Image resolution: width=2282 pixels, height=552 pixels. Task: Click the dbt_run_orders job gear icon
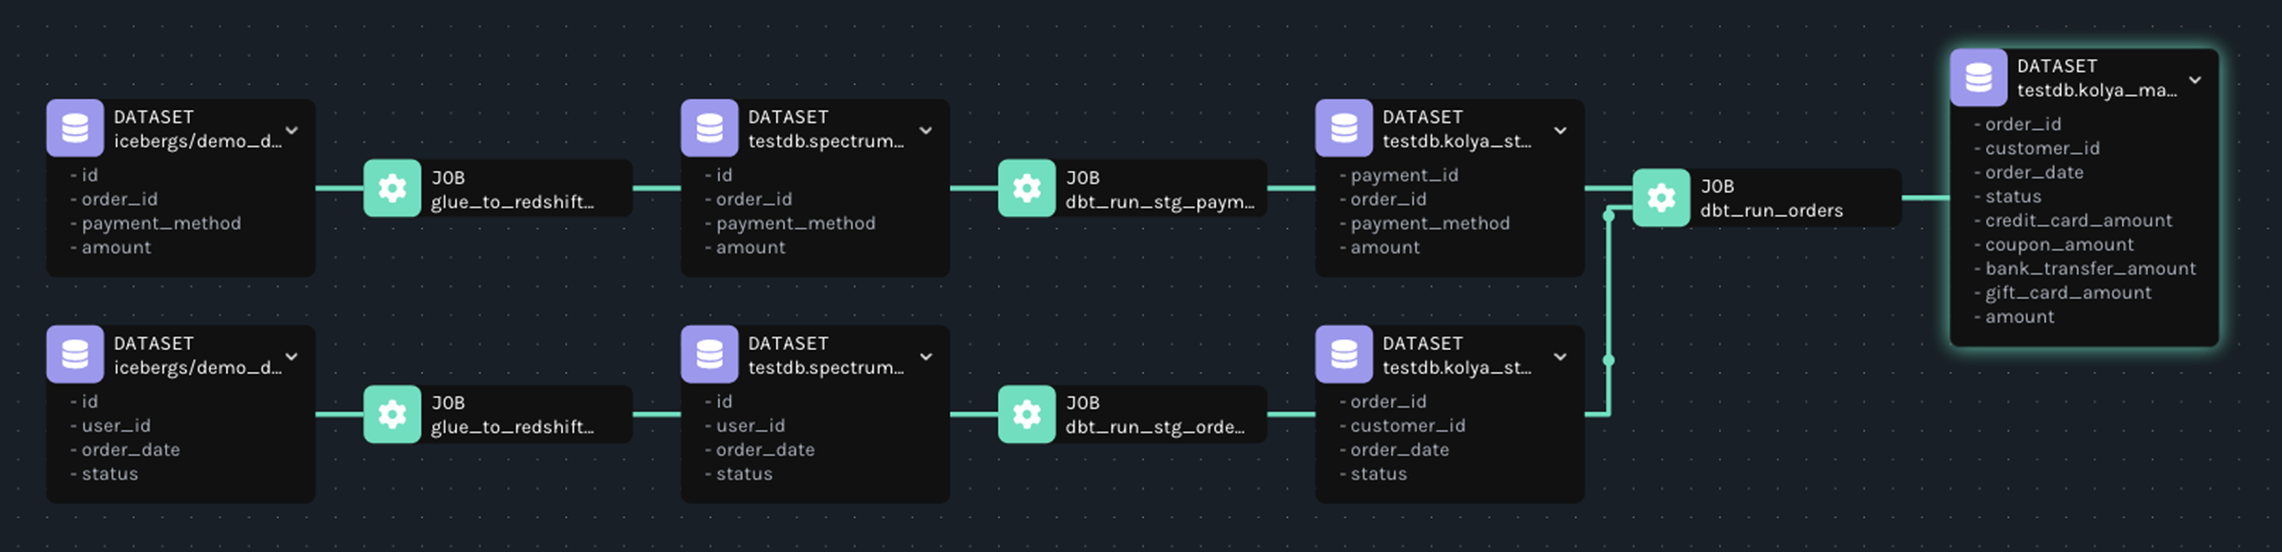point(1661,198)
